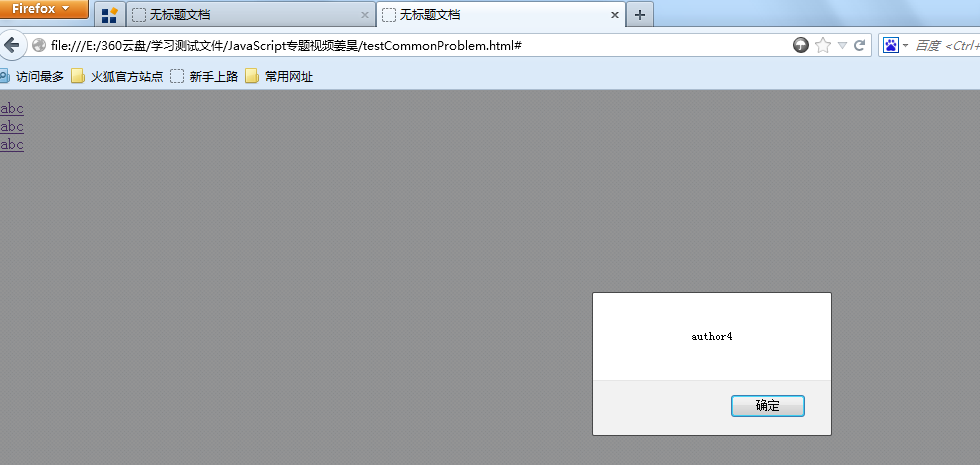Open the tab groups icon
The height and width of the screenshot is (465, 980).
(109, 14)
